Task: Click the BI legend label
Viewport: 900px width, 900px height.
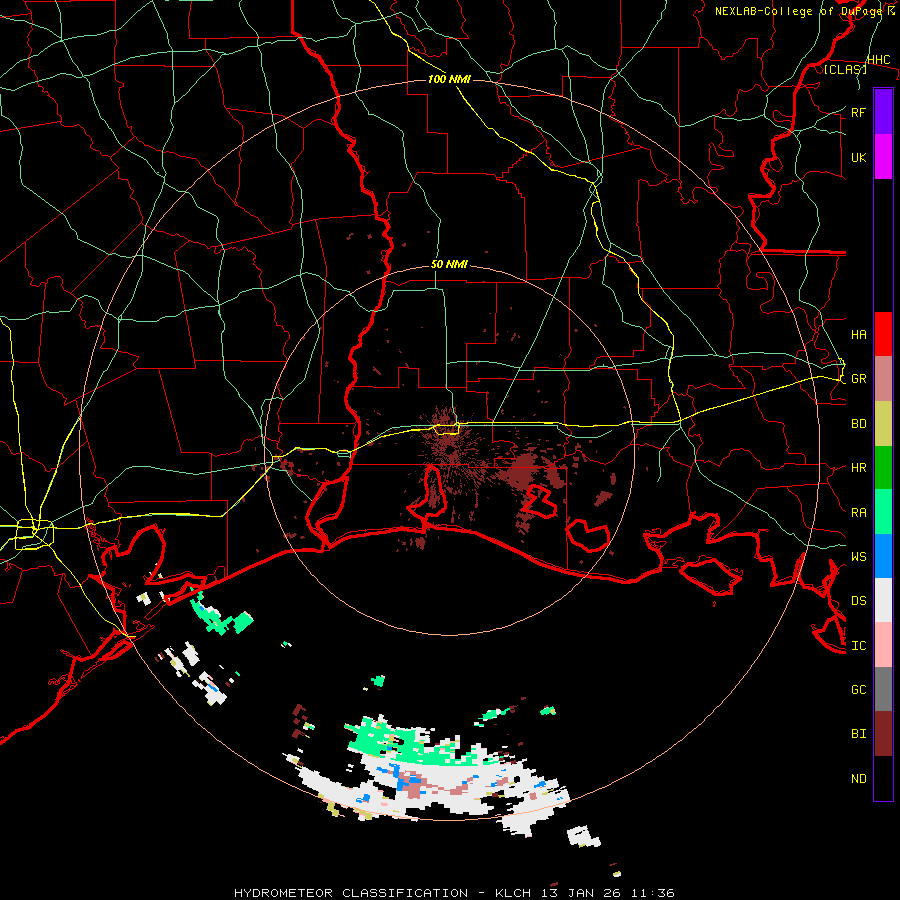Action: pos(858,734)
